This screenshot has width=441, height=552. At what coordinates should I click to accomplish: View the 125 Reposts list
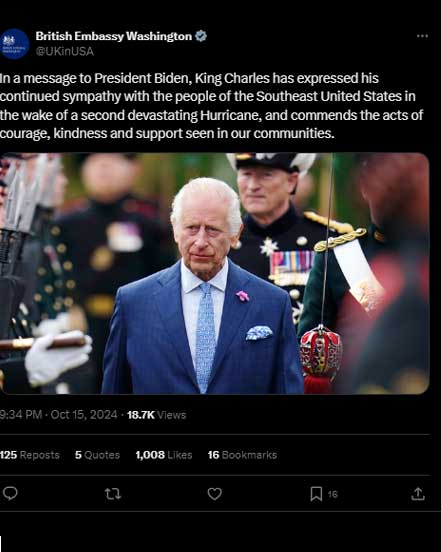[x=30, y=455]
